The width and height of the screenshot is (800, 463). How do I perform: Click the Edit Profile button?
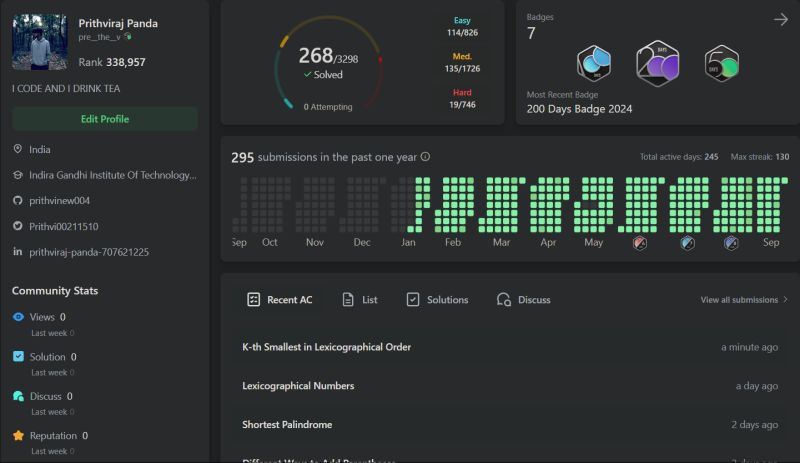coord(105,119)
